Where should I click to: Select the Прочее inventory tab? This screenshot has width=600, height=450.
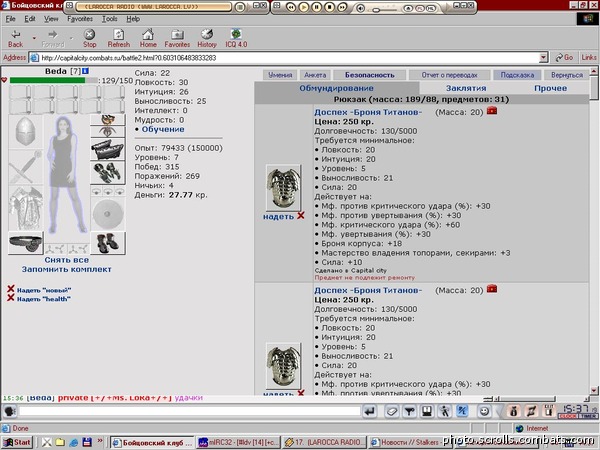tap(550, 88)
